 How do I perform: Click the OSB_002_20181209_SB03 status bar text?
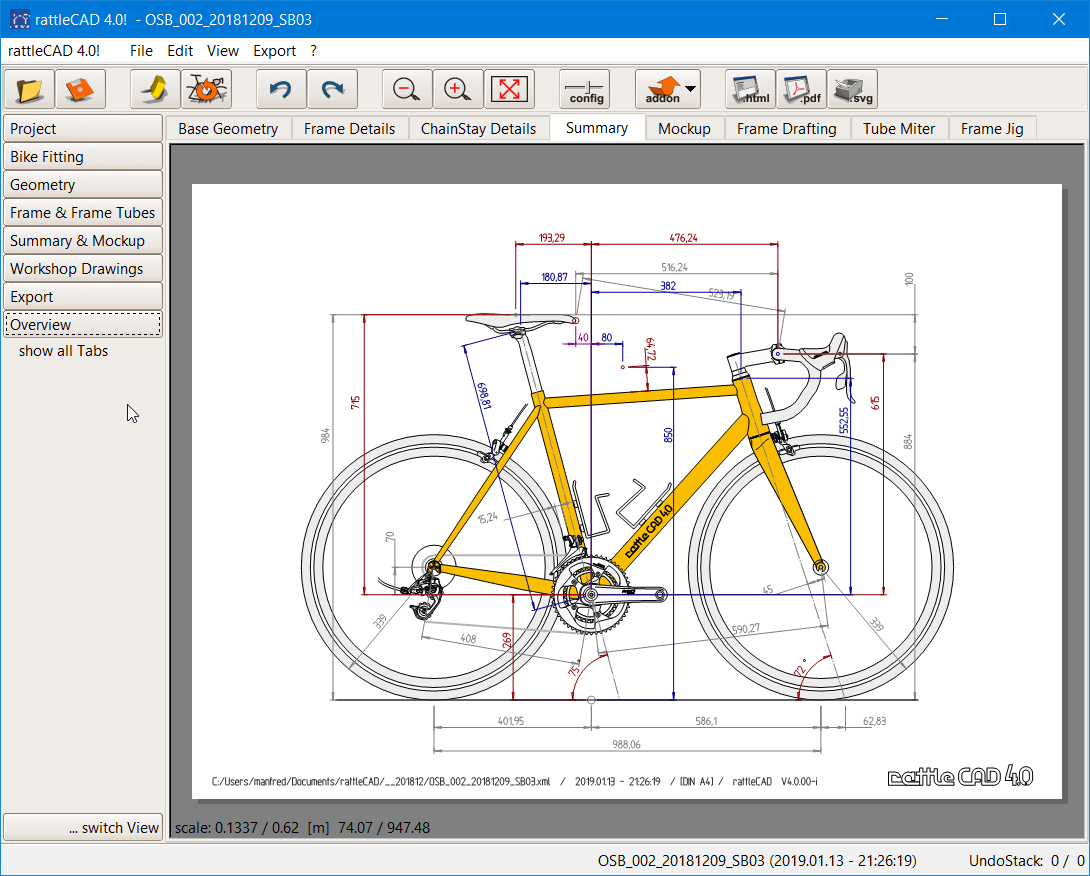click(x=757, y=861)
